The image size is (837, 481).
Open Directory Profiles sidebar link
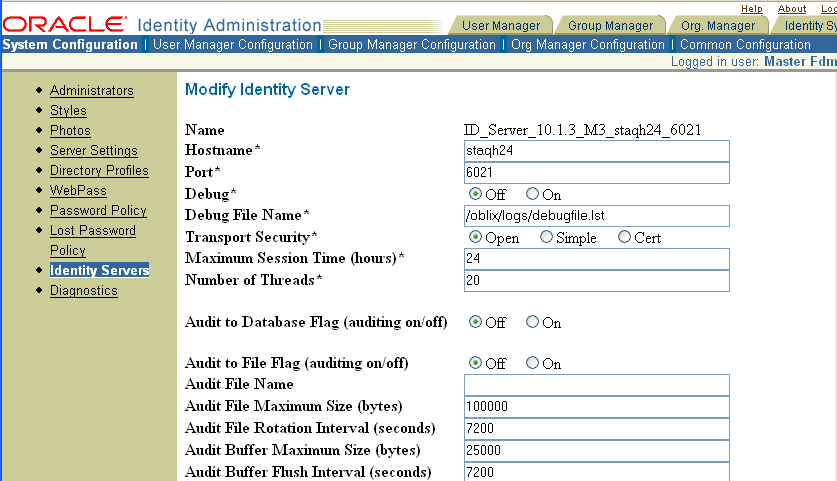click(x=99, y=171)
